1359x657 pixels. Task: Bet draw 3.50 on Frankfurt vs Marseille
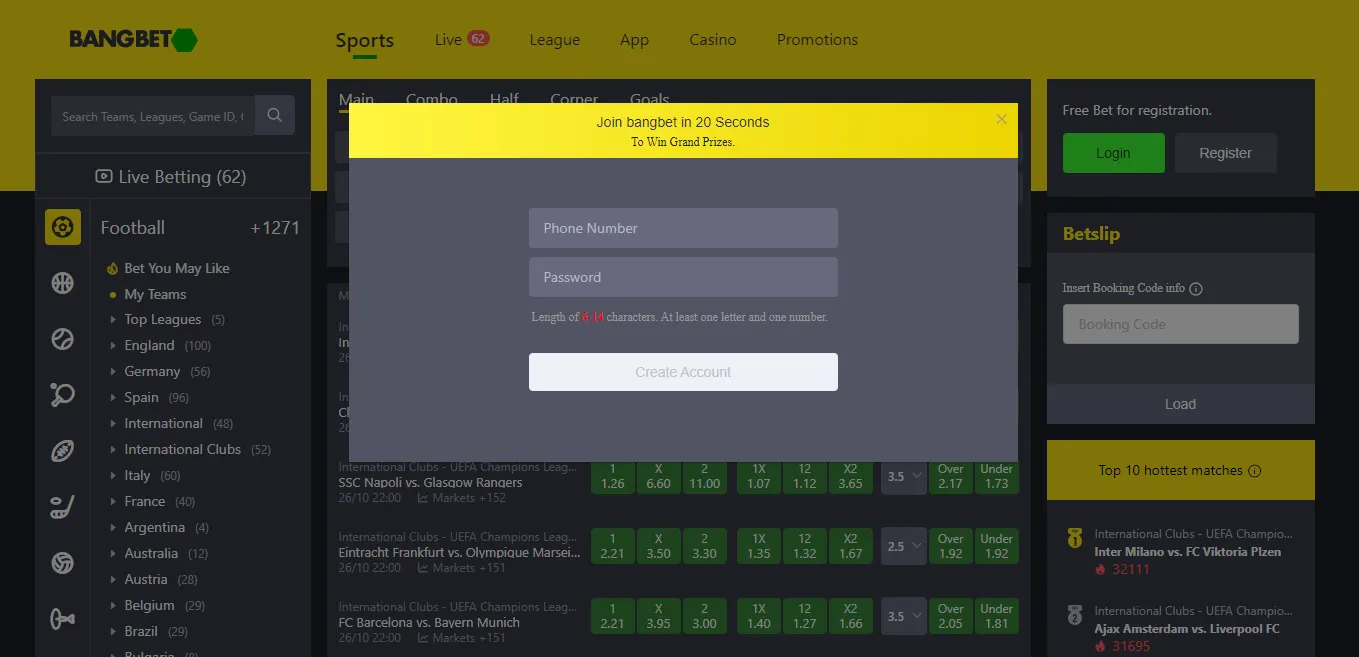click(x=659, y=546)
